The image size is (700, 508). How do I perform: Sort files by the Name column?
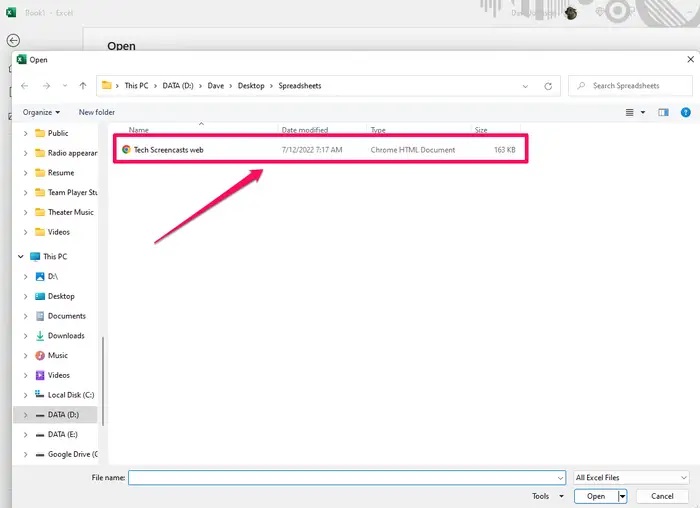click(138, 130)
